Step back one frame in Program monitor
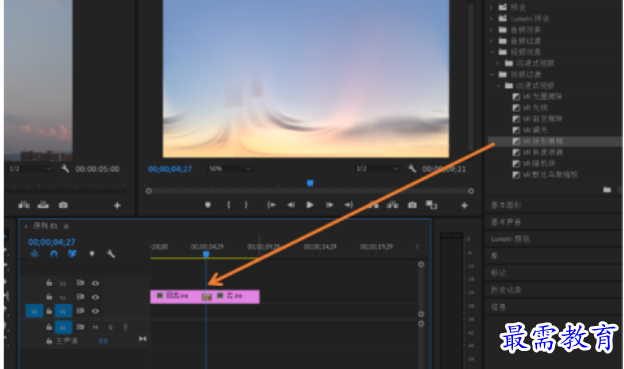 pyautogui.click(x=291, y=205)
